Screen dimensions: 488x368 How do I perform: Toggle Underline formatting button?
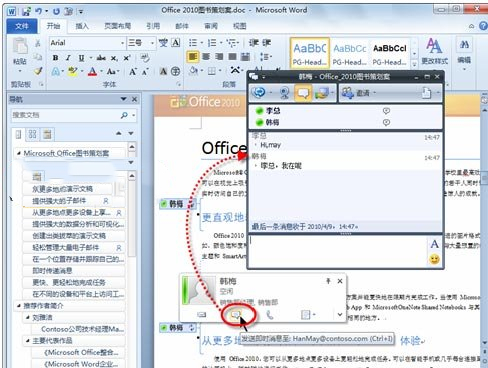[x=81, y=58]
